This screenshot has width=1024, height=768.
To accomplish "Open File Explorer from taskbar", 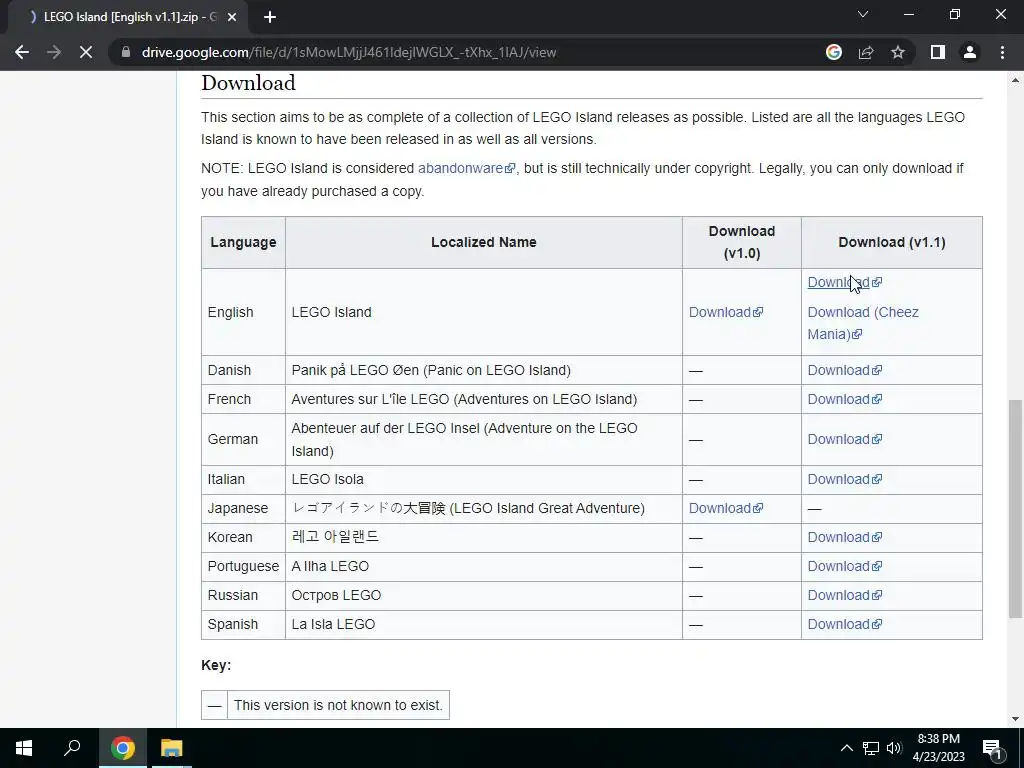I will [172, 748].
